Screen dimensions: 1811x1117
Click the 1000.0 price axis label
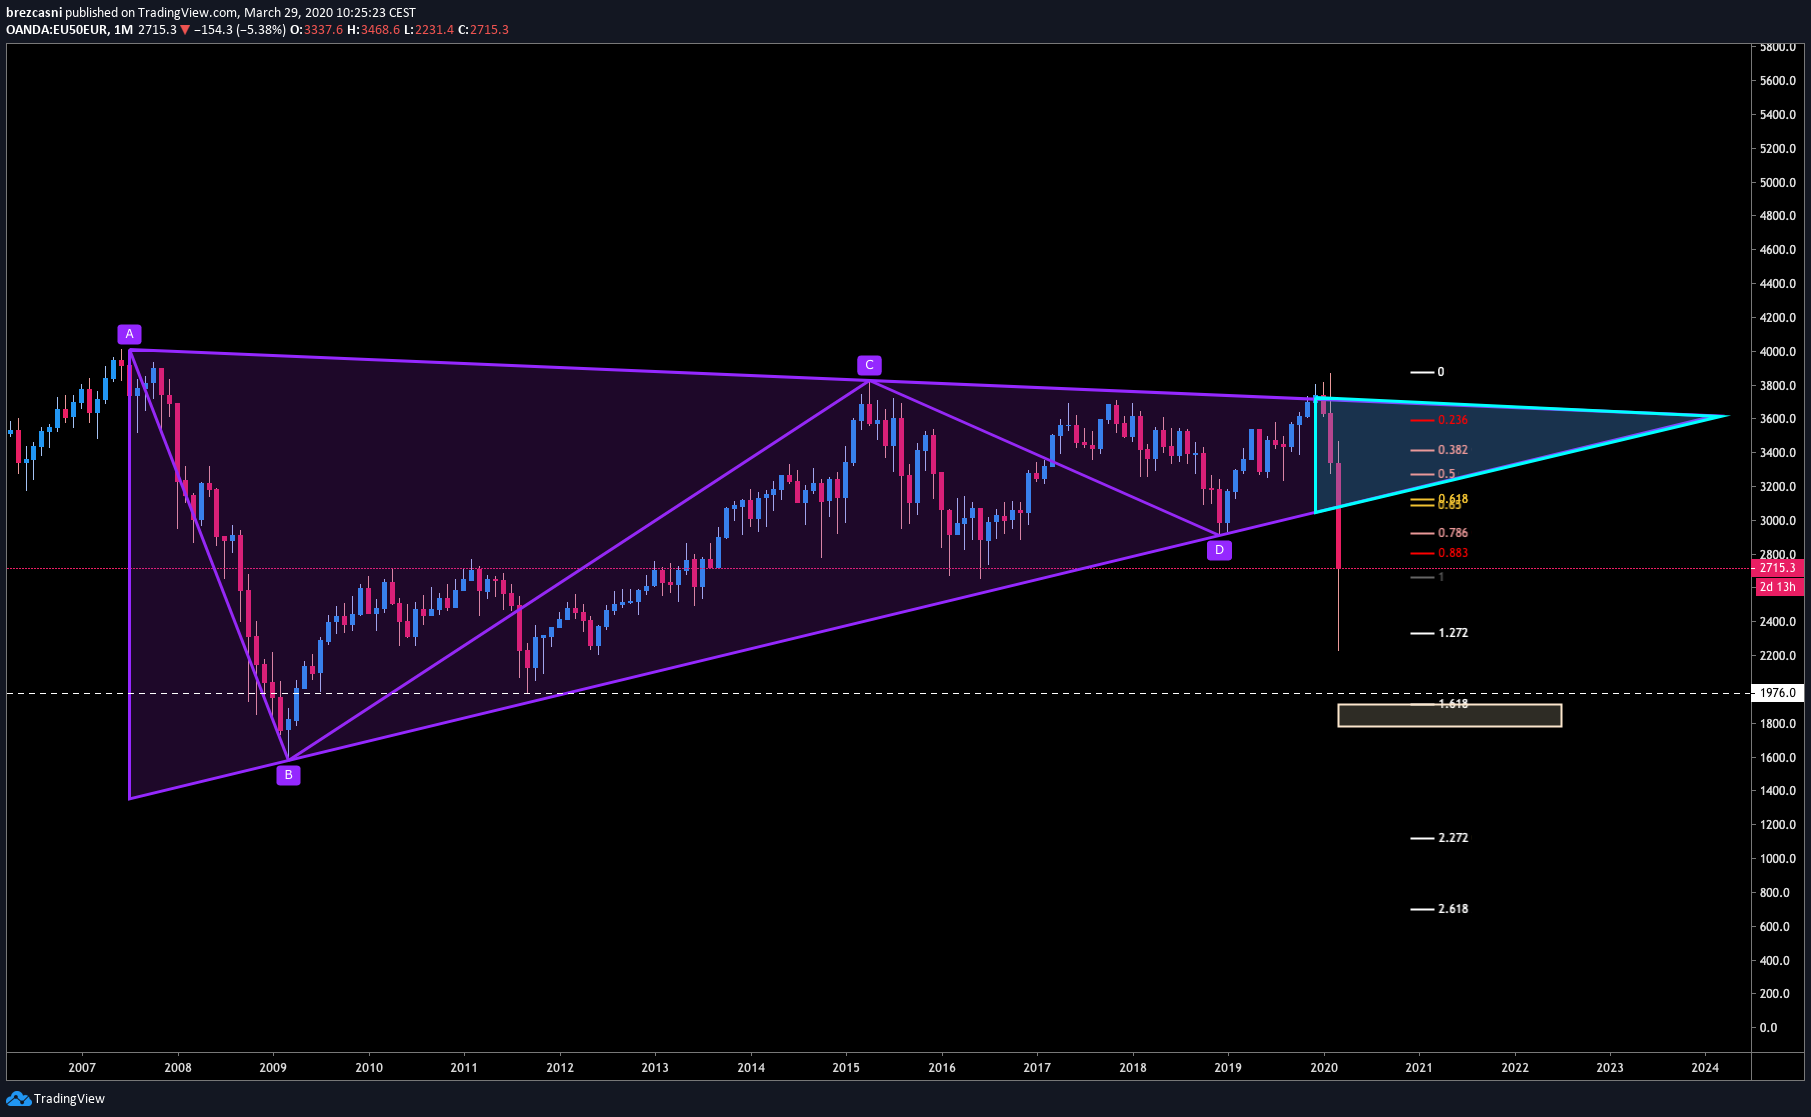1777,859
